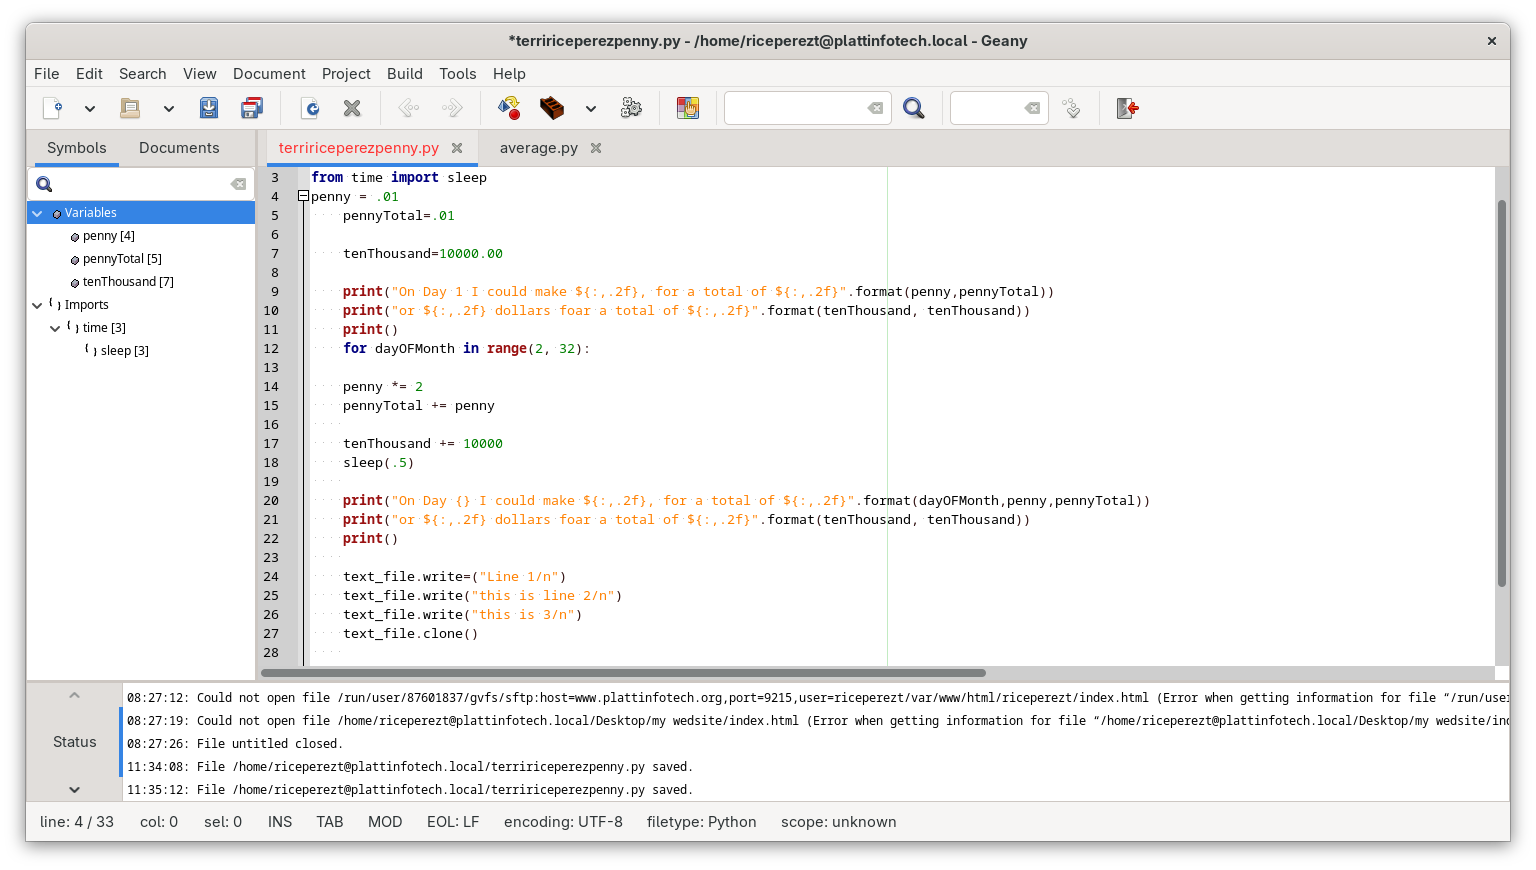This screenshot has width=1536, height=870.
Task: Click the 'encoding: UTF-8' statusbar entry
Action: (563, 822)
